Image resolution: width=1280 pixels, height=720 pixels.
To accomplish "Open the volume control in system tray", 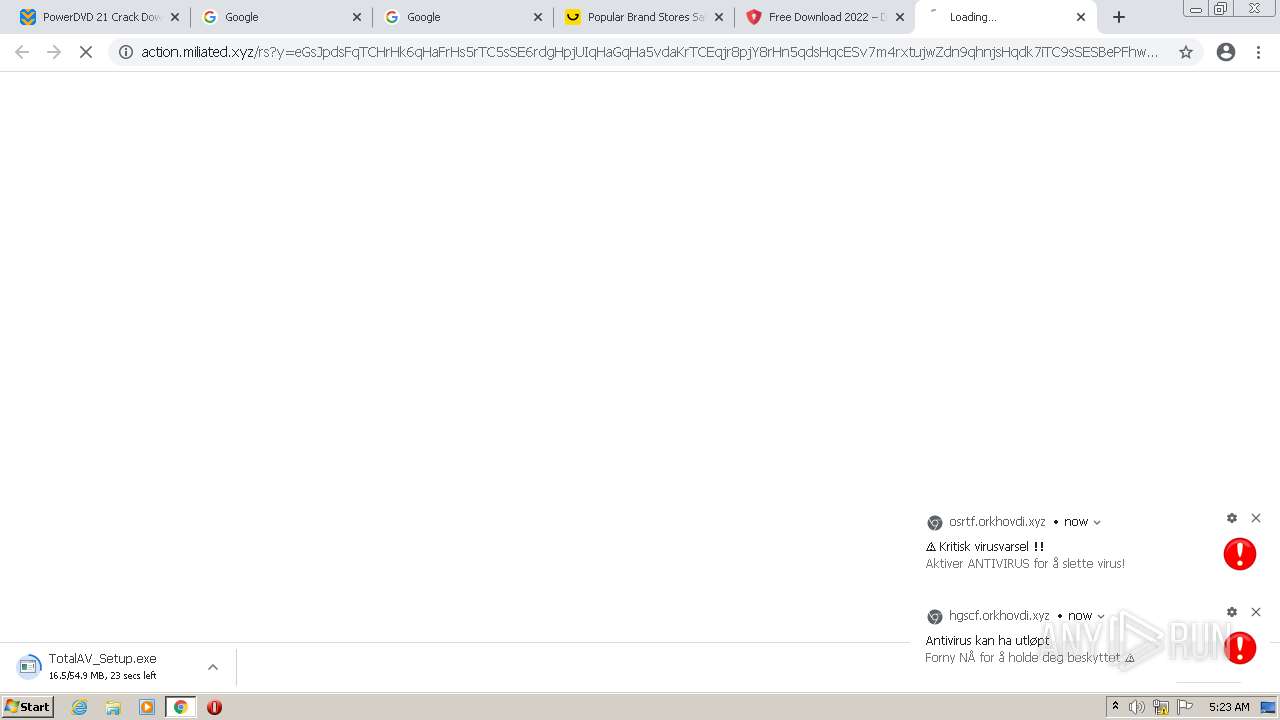I will click(1137, 707).
